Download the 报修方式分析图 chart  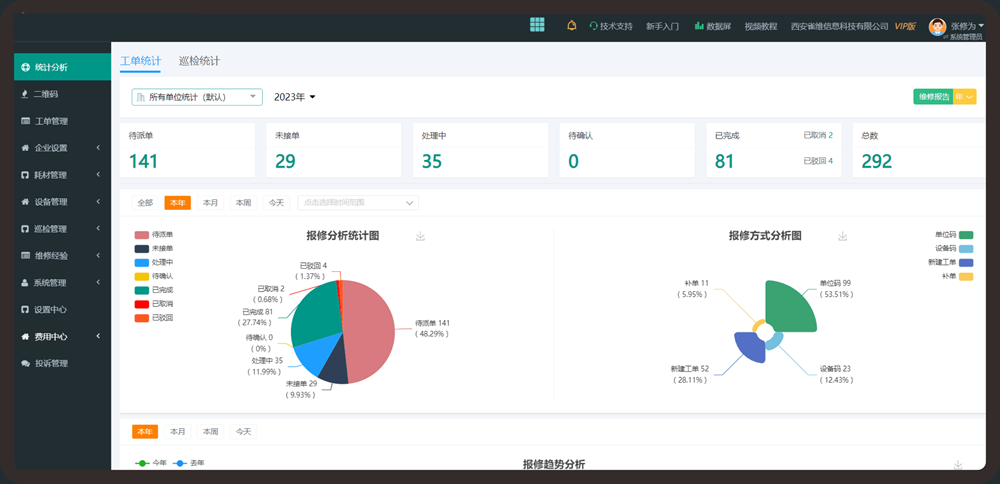[843, 236]
